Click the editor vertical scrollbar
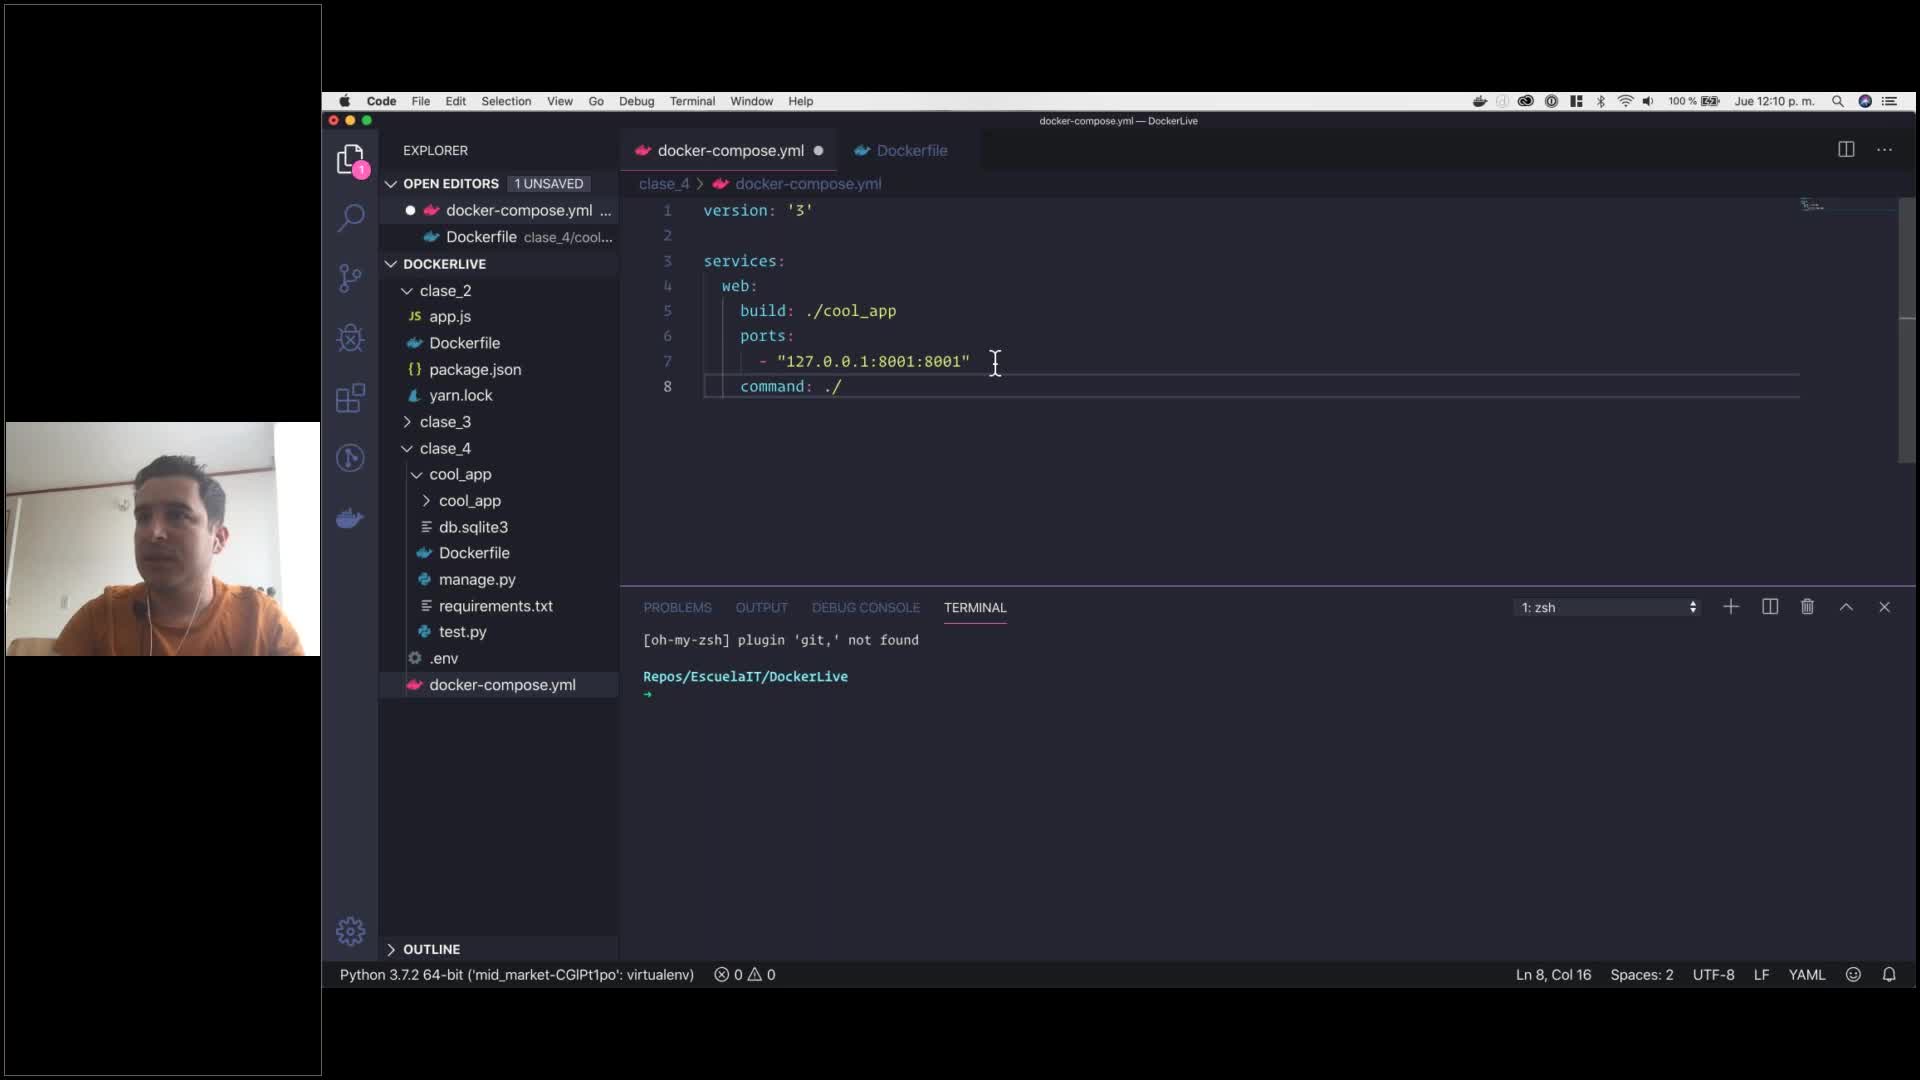This screenshot has width=1920, height=1080. pyautogui.click(x=1905, y=330)
